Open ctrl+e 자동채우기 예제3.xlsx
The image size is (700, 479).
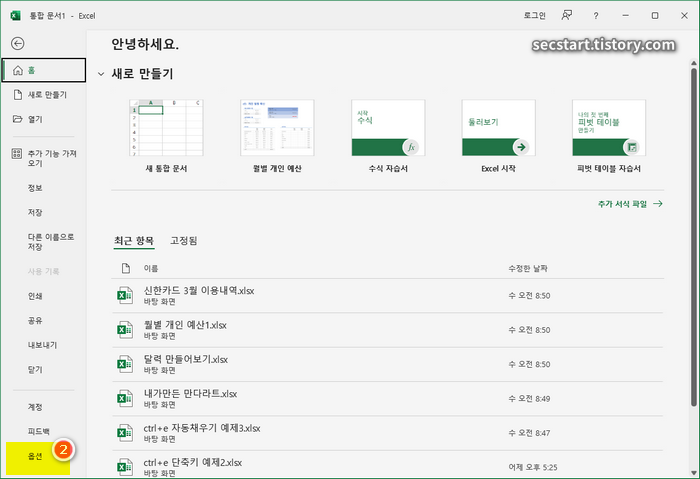388,433
